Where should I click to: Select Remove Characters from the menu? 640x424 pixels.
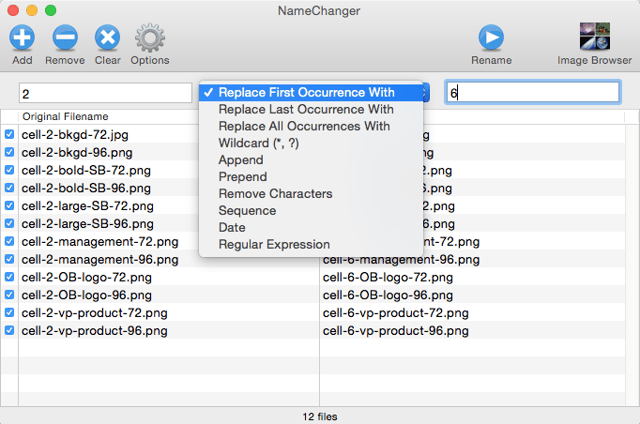pyautogui.click(x=311, y=194)
